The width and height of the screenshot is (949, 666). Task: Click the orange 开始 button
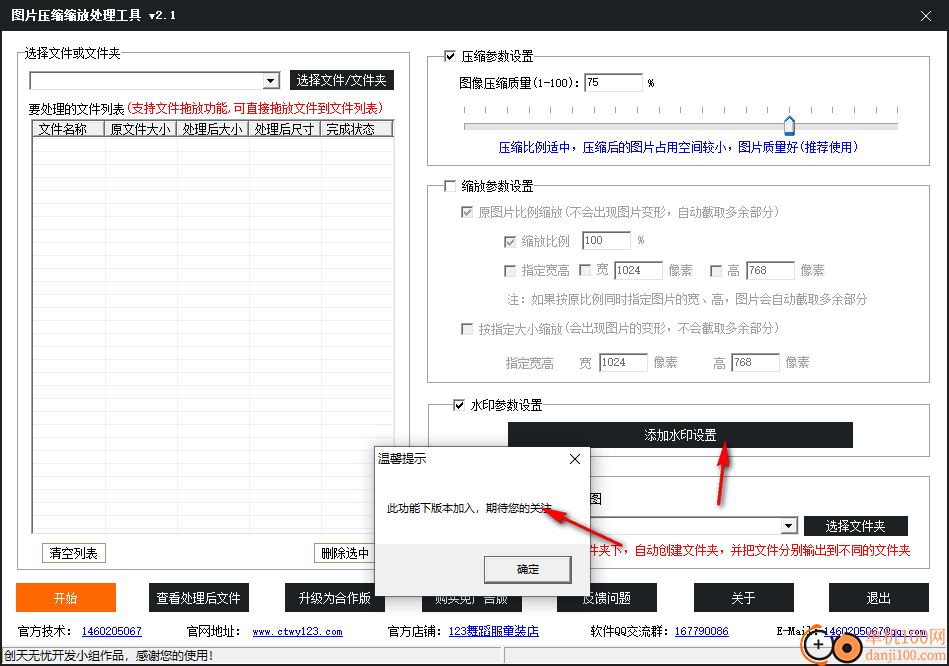(x=65, y=598)
